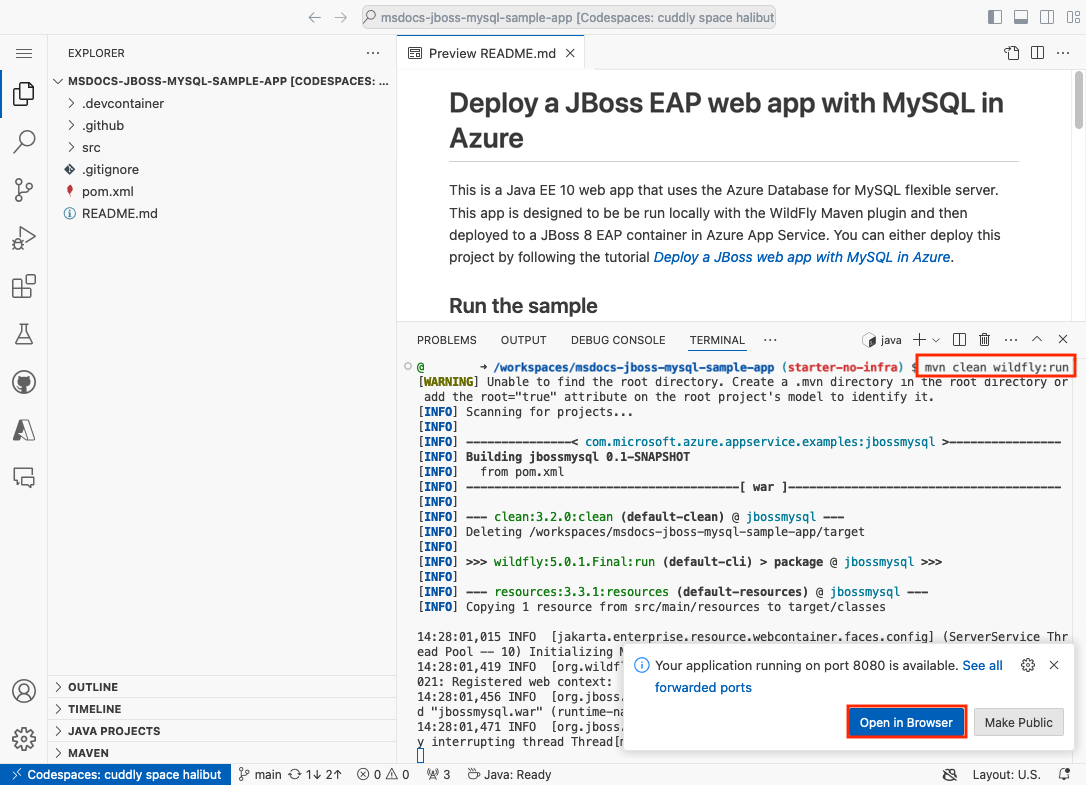Viewport: 1086px width, 785px height.
Task: Open the Search view
Action: pos(24,142)
